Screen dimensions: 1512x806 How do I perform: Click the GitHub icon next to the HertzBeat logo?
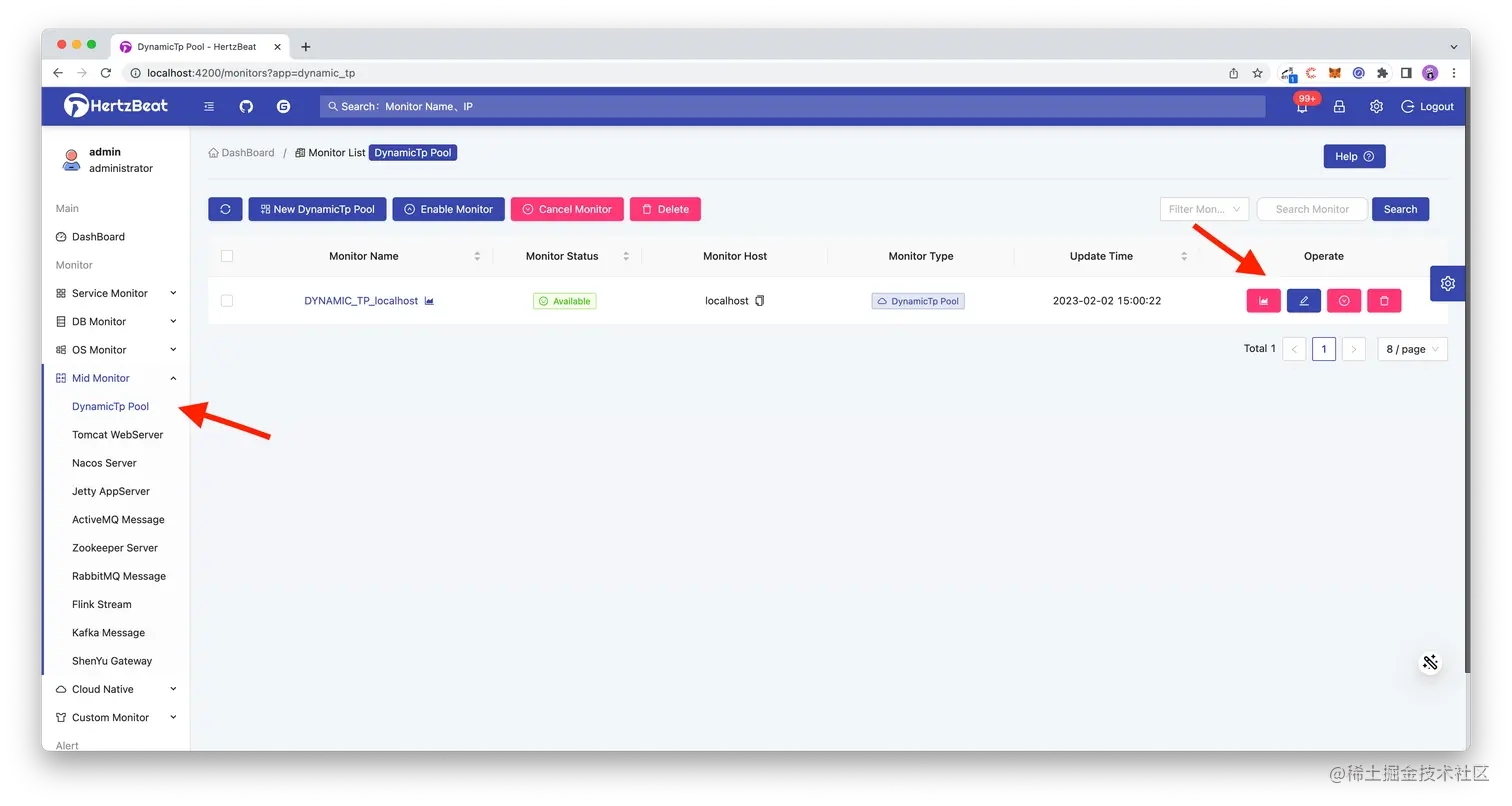click(x=246, y=106)
